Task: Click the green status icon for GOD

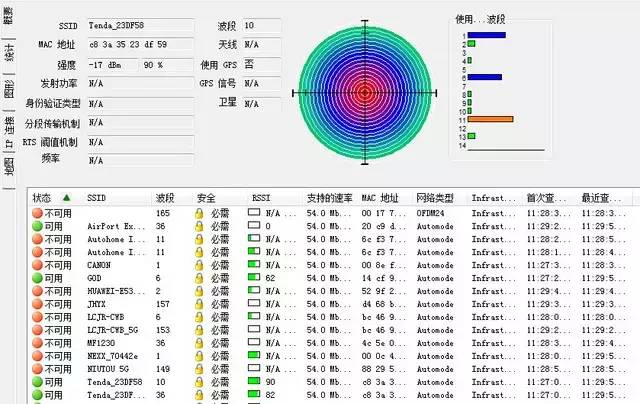Action: coord(37,278)
